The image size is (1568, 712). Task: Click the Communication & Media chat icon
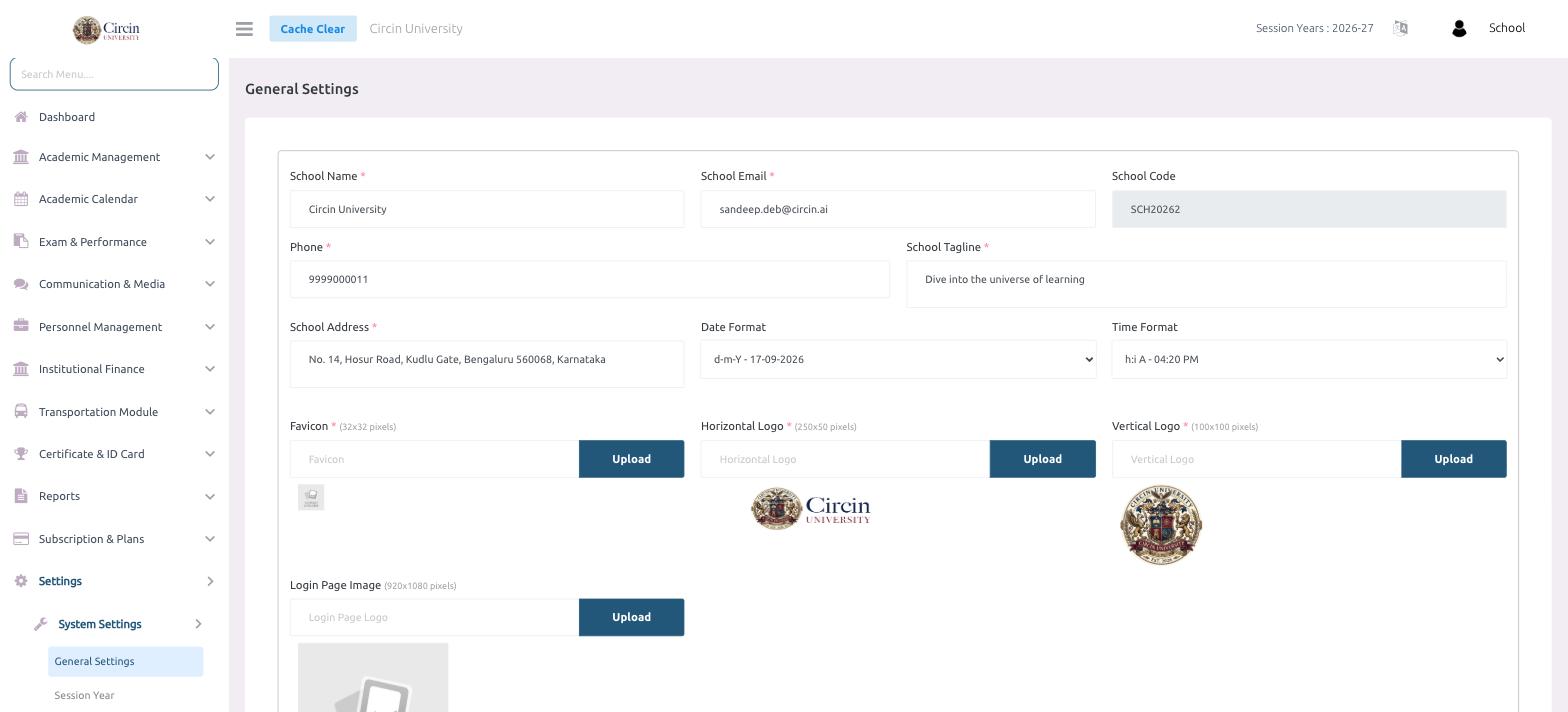[x=21, y=284]
